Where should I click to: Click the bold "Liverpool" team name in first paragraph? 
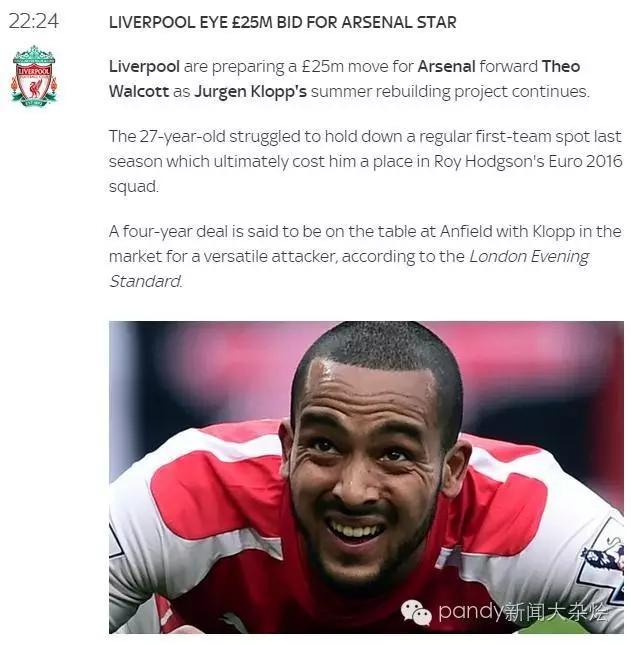pyautogui.click(x=144, y=66)
